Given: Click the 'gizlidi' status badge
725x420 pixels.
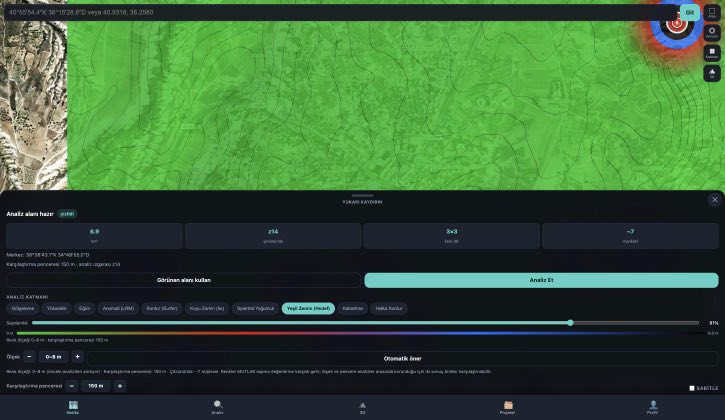Looking at the screenshot, I should point(67,214).
